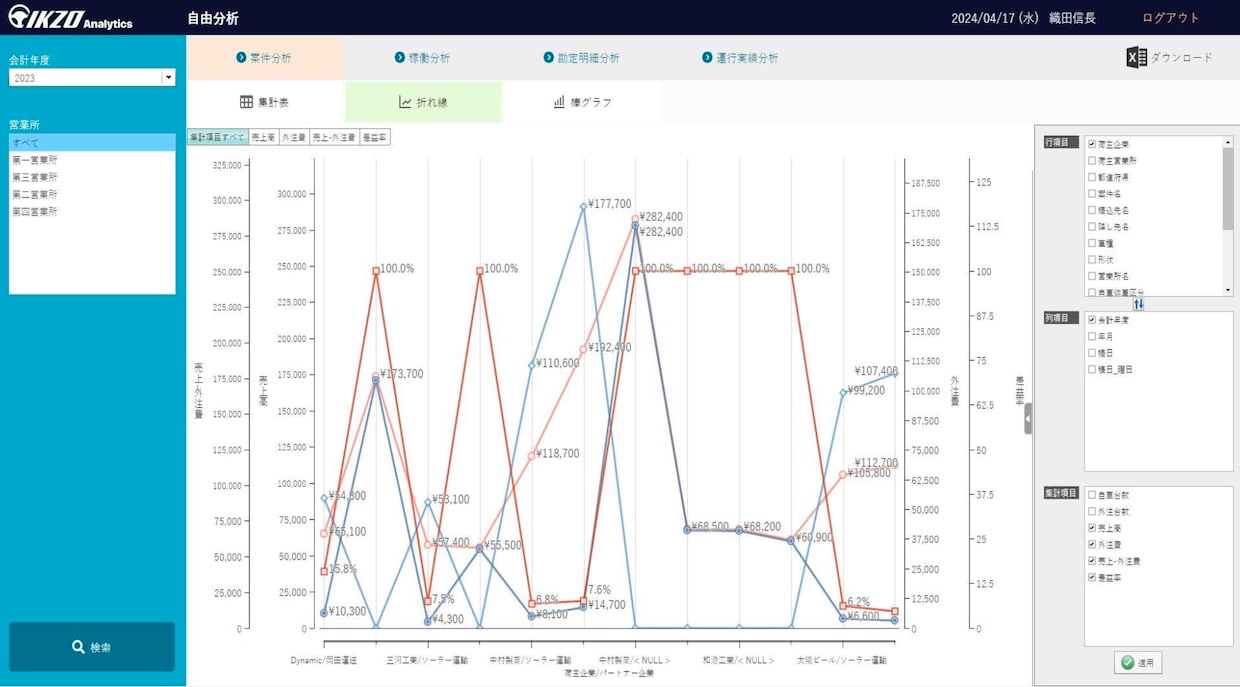Image resolution: width=1240 pixels, height=687 pixels.
Task: Select 第四営業所 in the 営業所 list
Action: coord(92,212)
